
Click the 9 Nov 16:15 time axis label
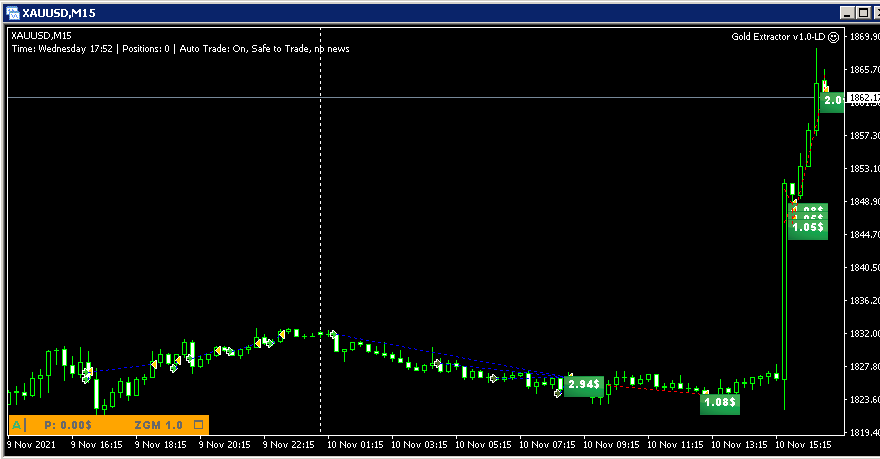pyautogui.click(x=97, y=444)
